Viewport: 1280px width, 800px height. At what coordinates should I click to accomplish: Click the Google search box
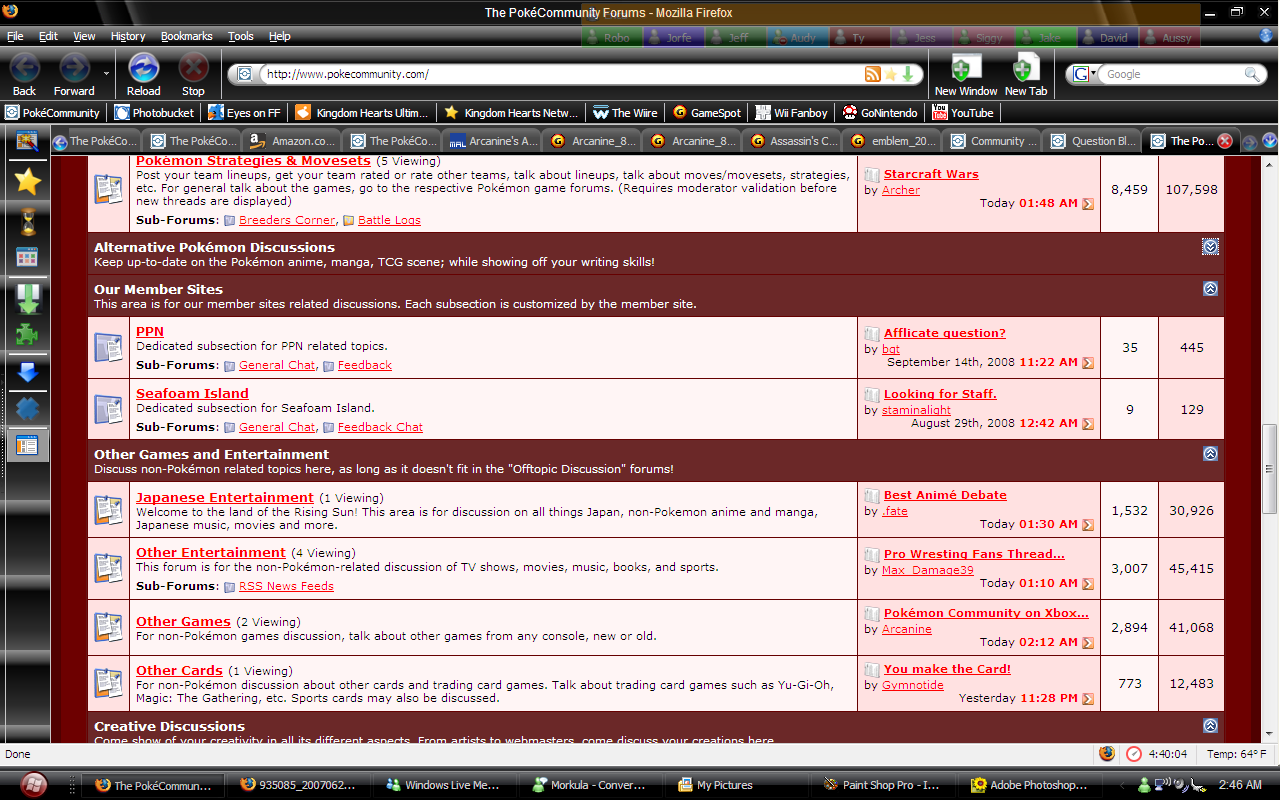1172,74
